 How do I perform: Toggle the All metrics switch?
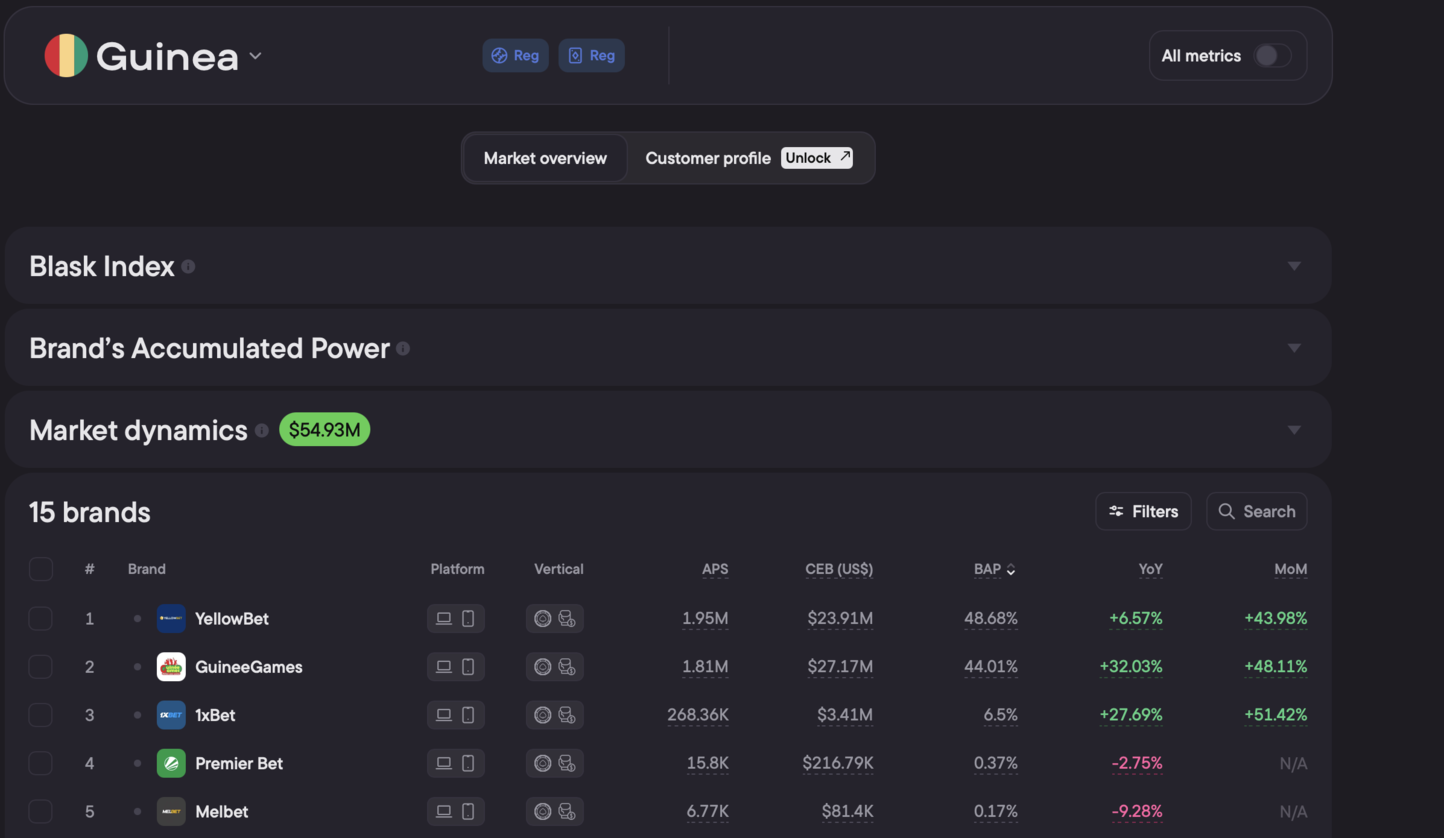1272,56
